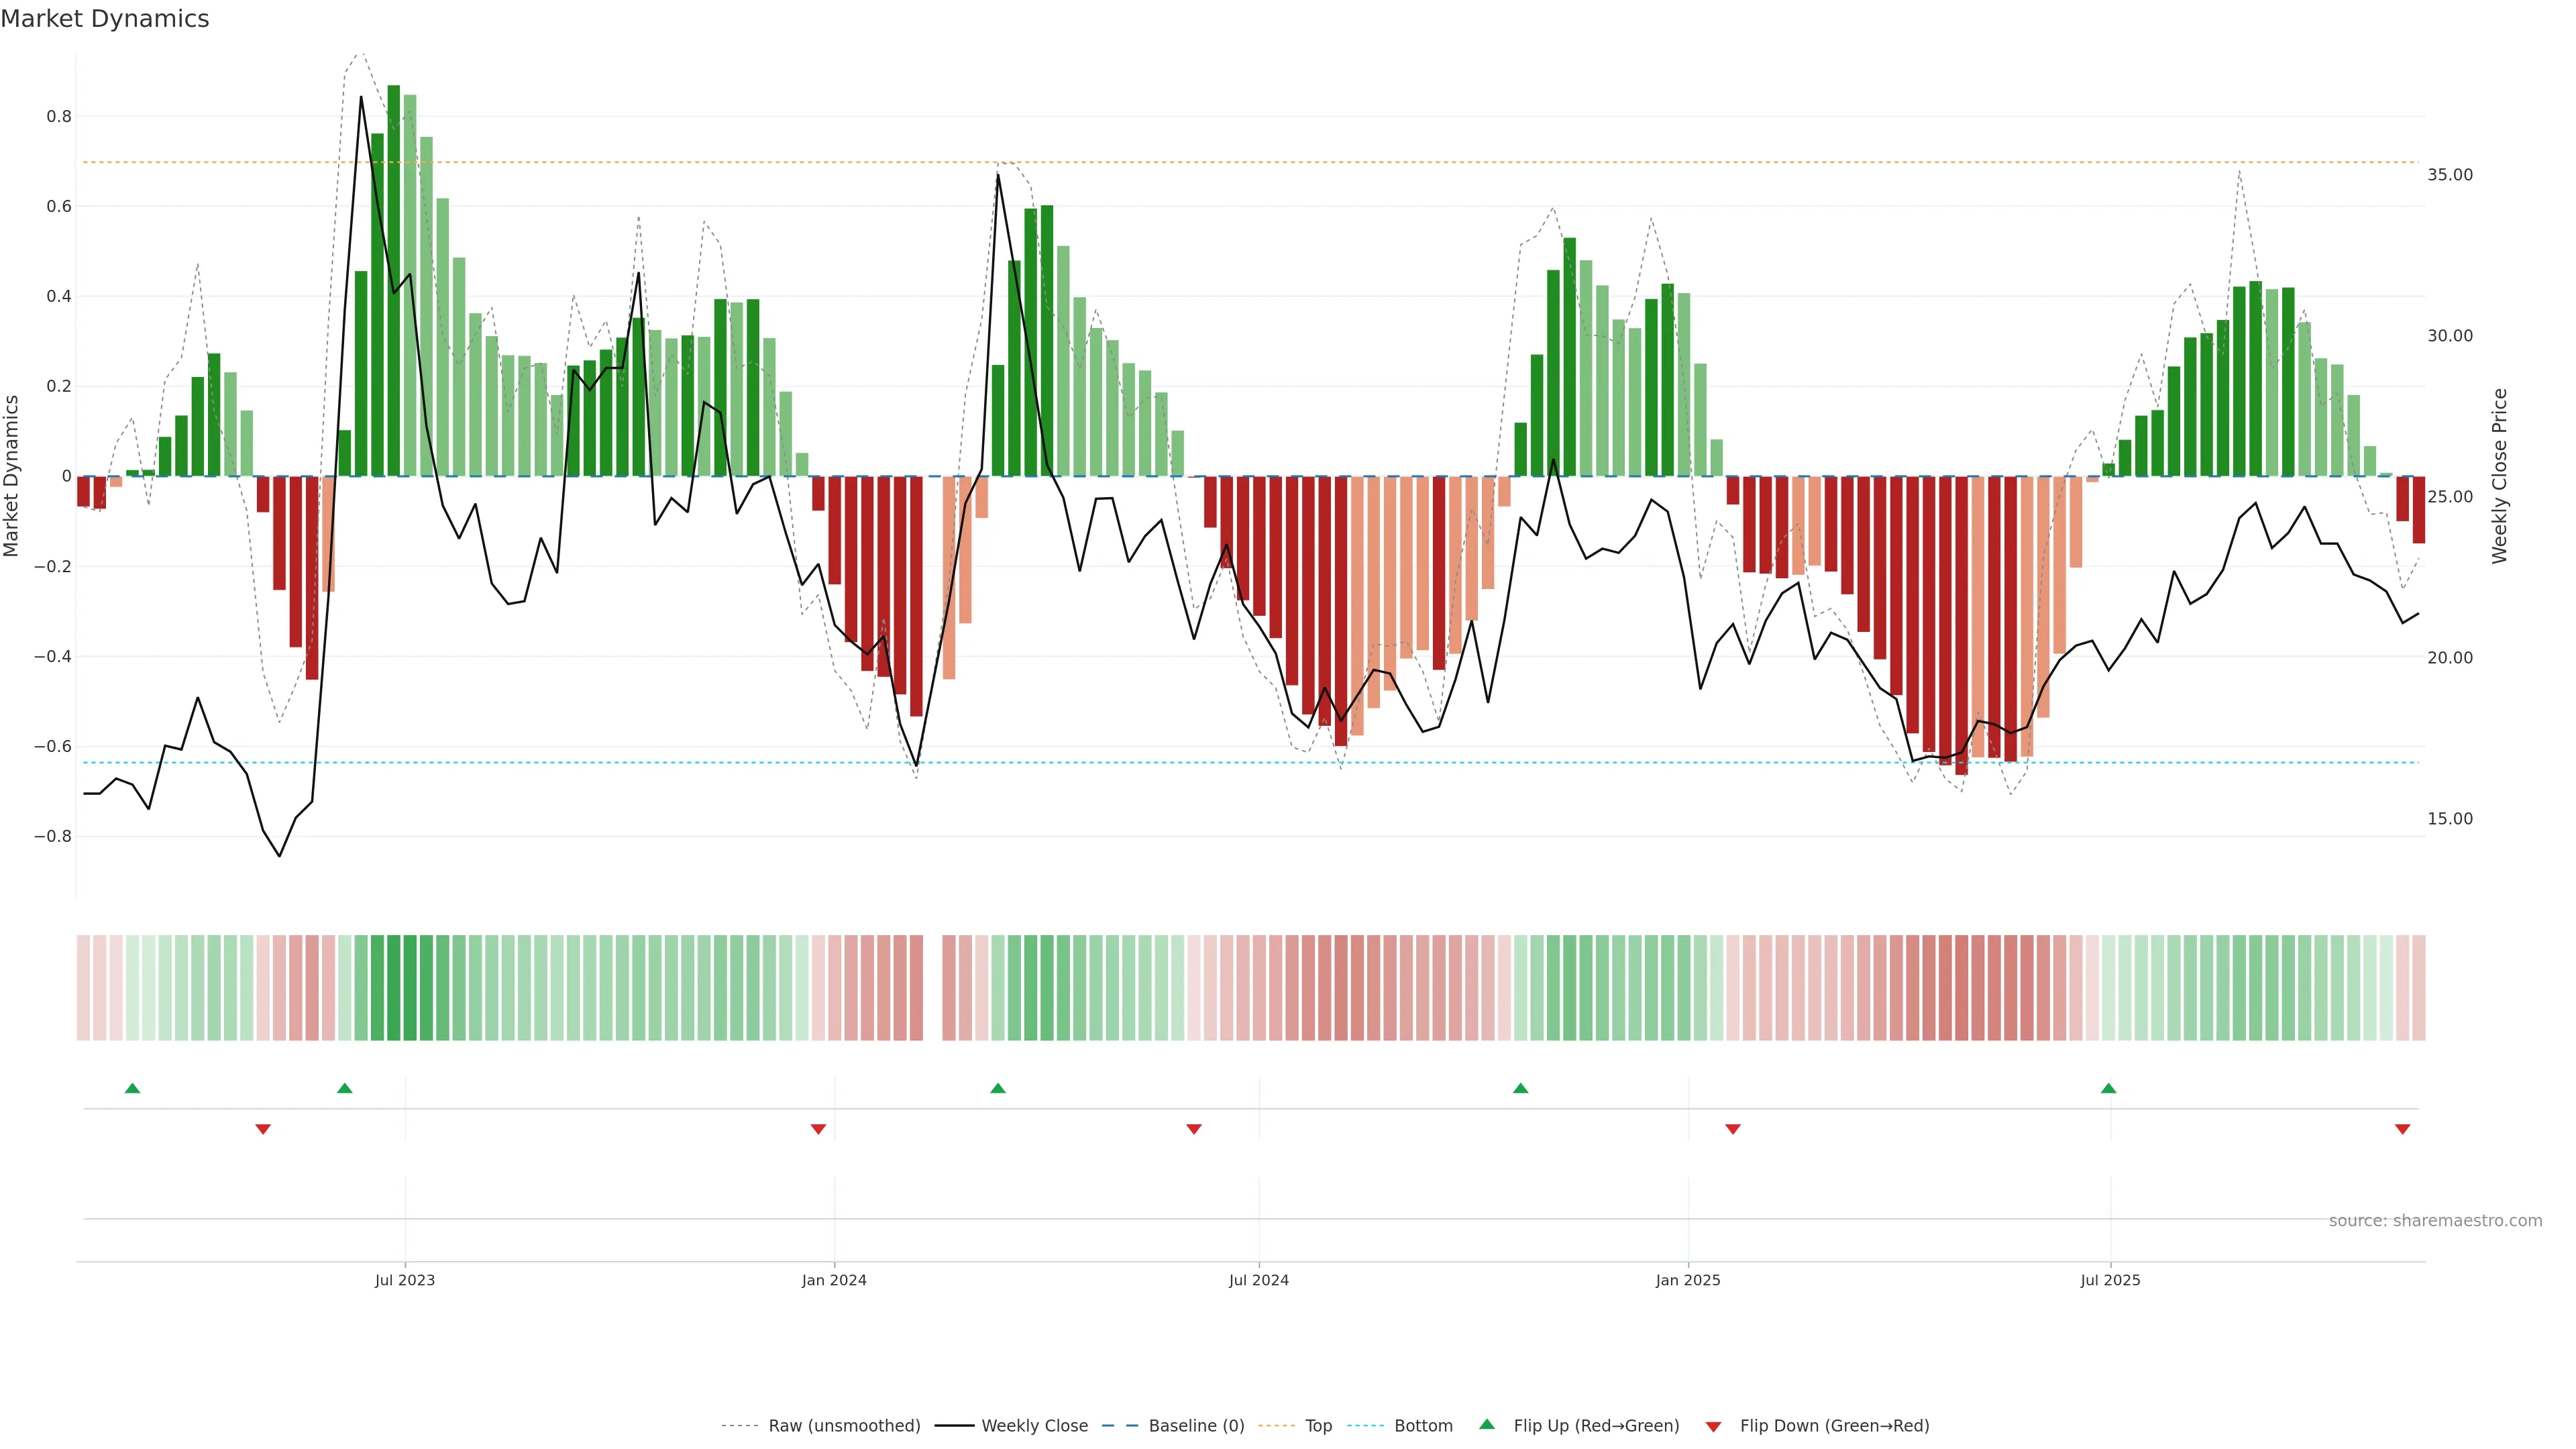Click the flip-up triangle just before Jul 2023
This screenshot has width=2576, height=1449.
coord(345,1088)
